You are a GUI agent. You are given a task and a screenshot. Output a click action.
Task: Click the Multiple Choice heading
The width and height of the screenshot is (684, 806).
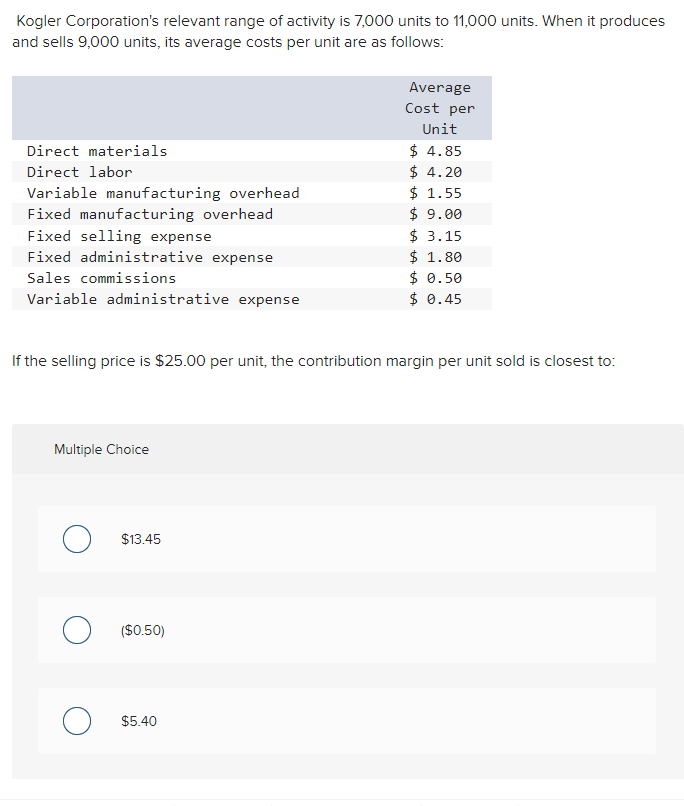(x=101, y=449)
